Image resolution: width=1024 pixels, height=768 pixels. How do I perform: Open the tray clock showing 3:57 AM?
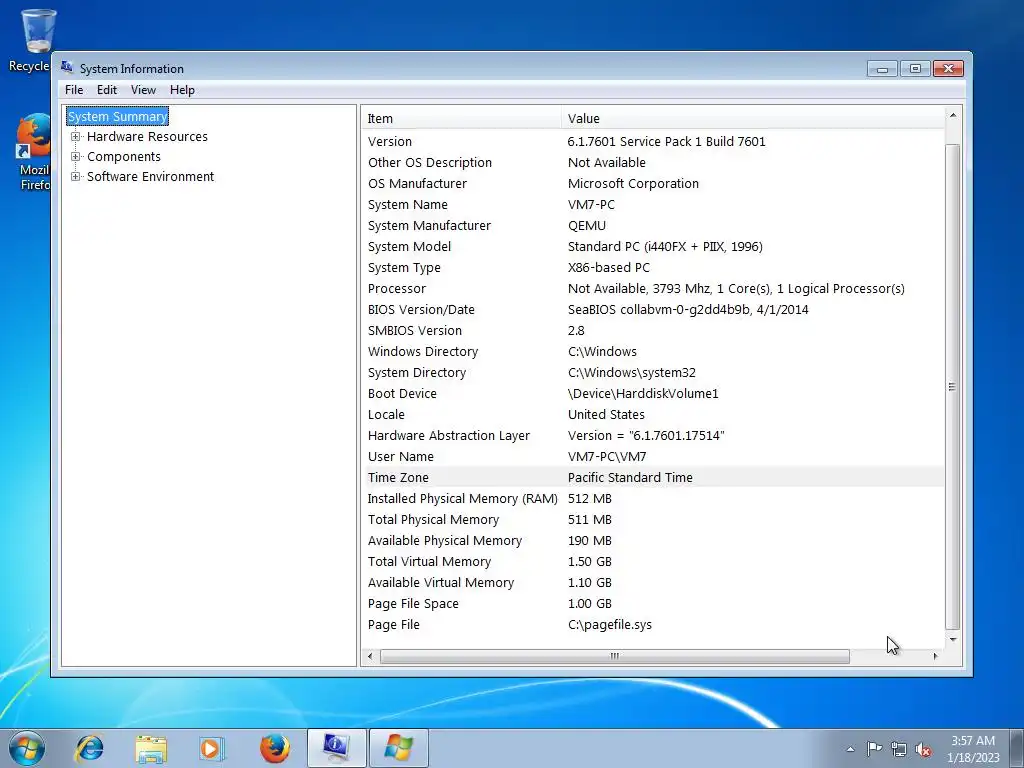[x=973, y=748]
